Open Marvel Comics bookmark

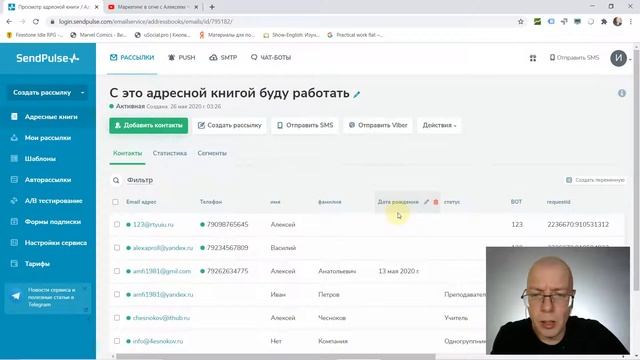tap(98, 35)
